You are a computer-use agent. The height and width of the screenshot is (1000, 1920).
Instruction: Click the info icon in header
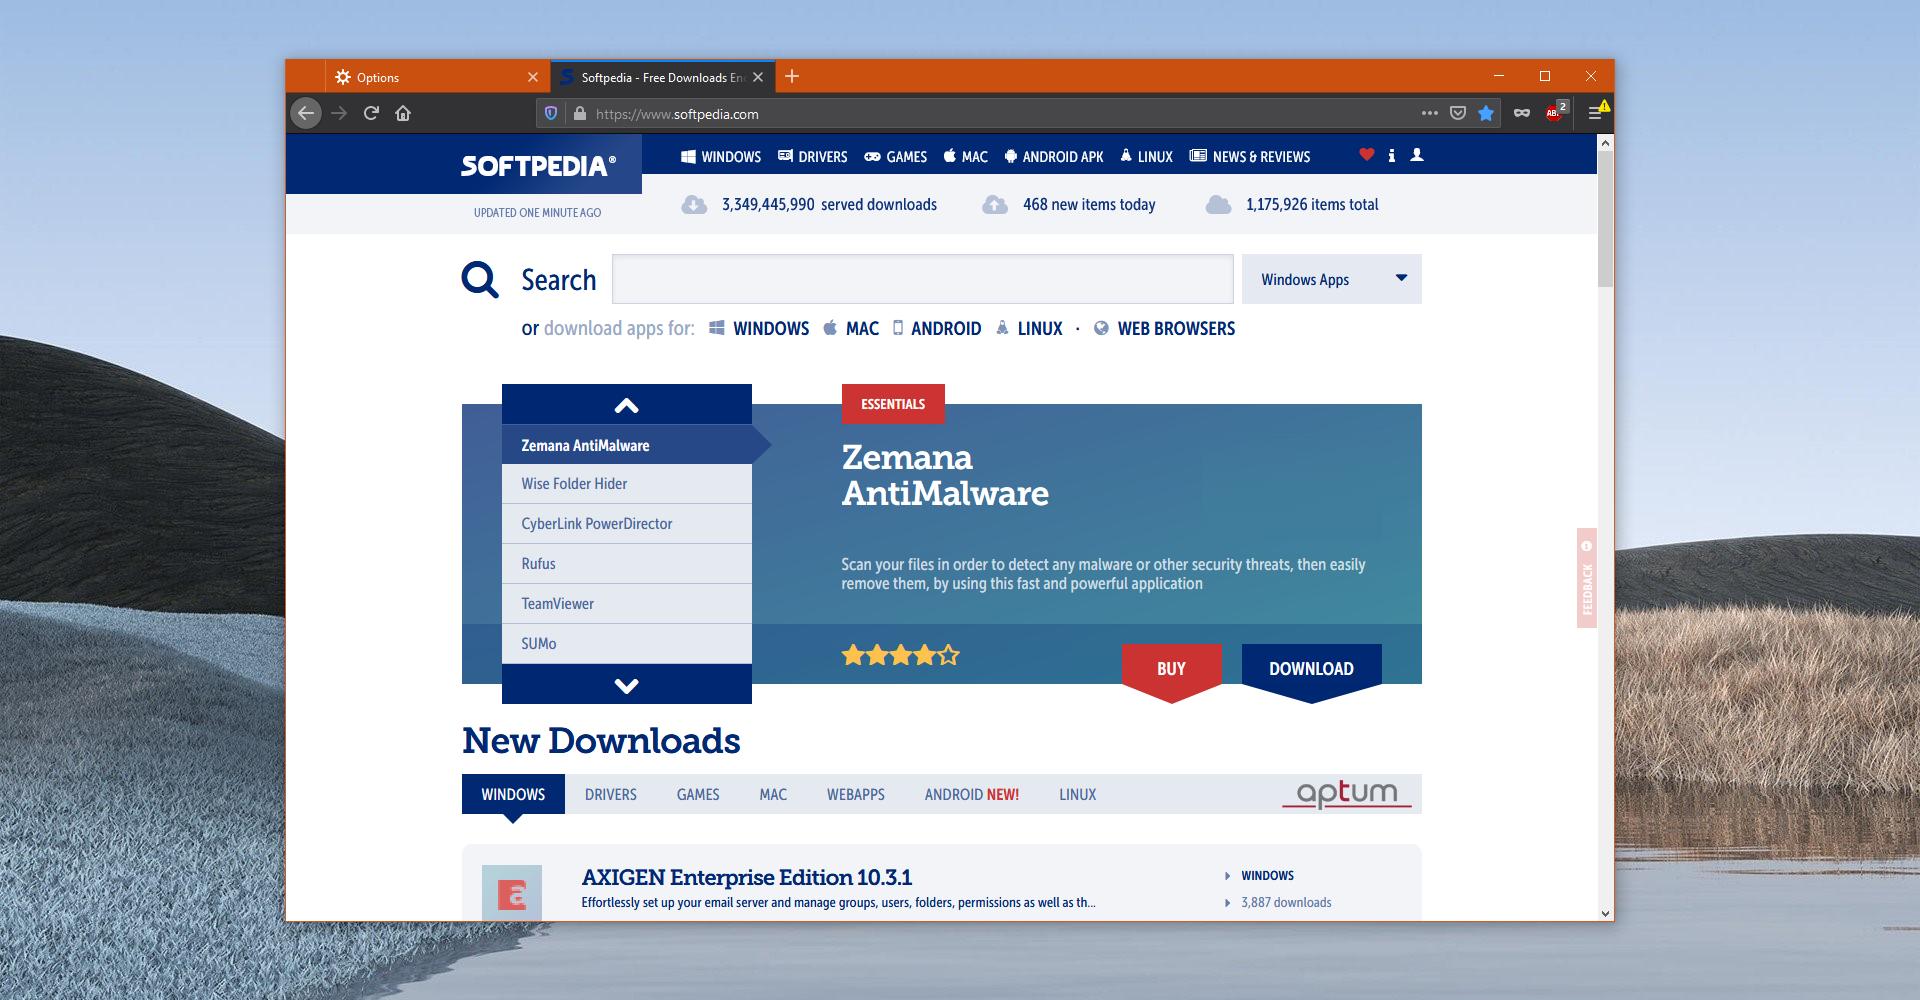click(1392, 155)
